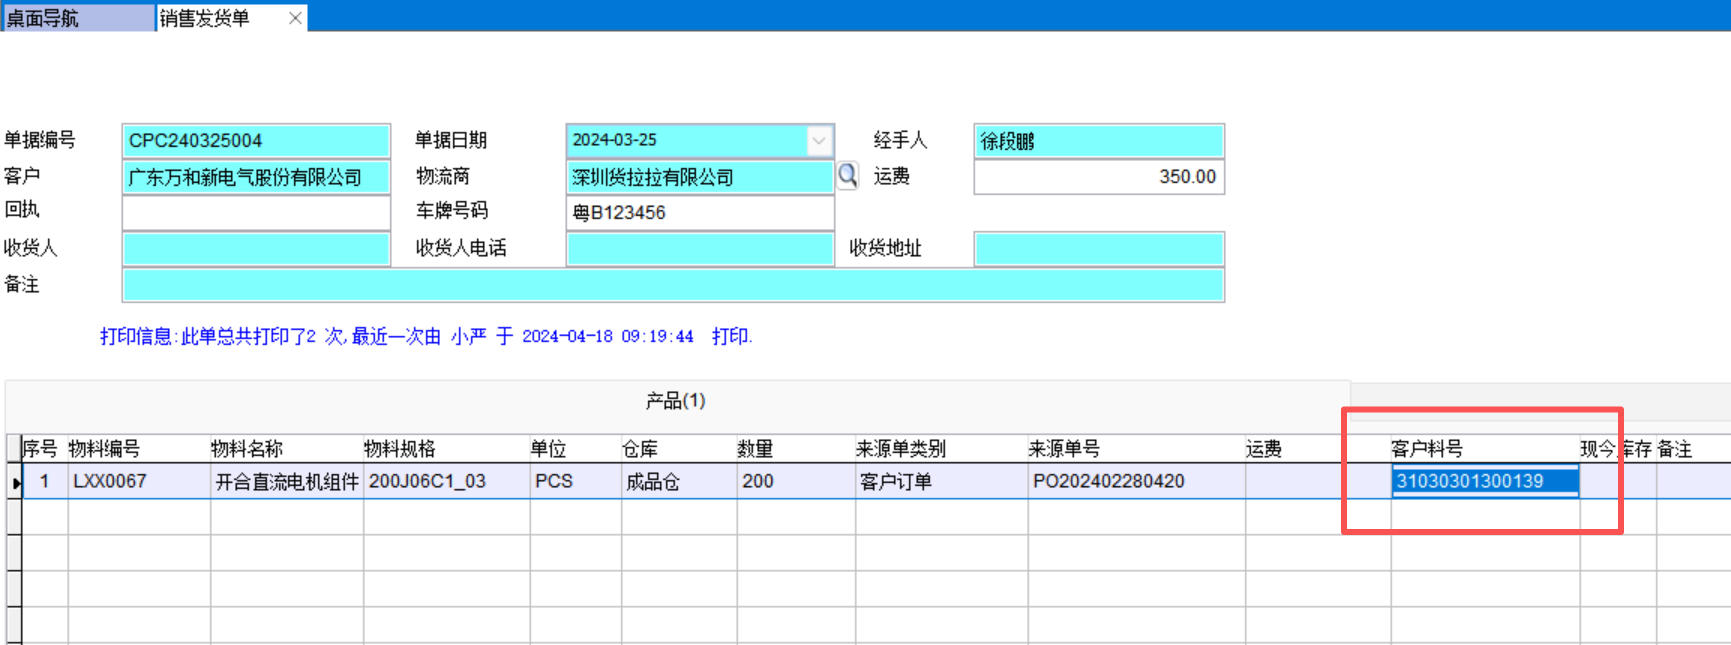Image resolution: width=1731 pixels, height=645 pixels.
Task: Click the 来源单号 cell PO202402280420
Action: coord(1135,481)
